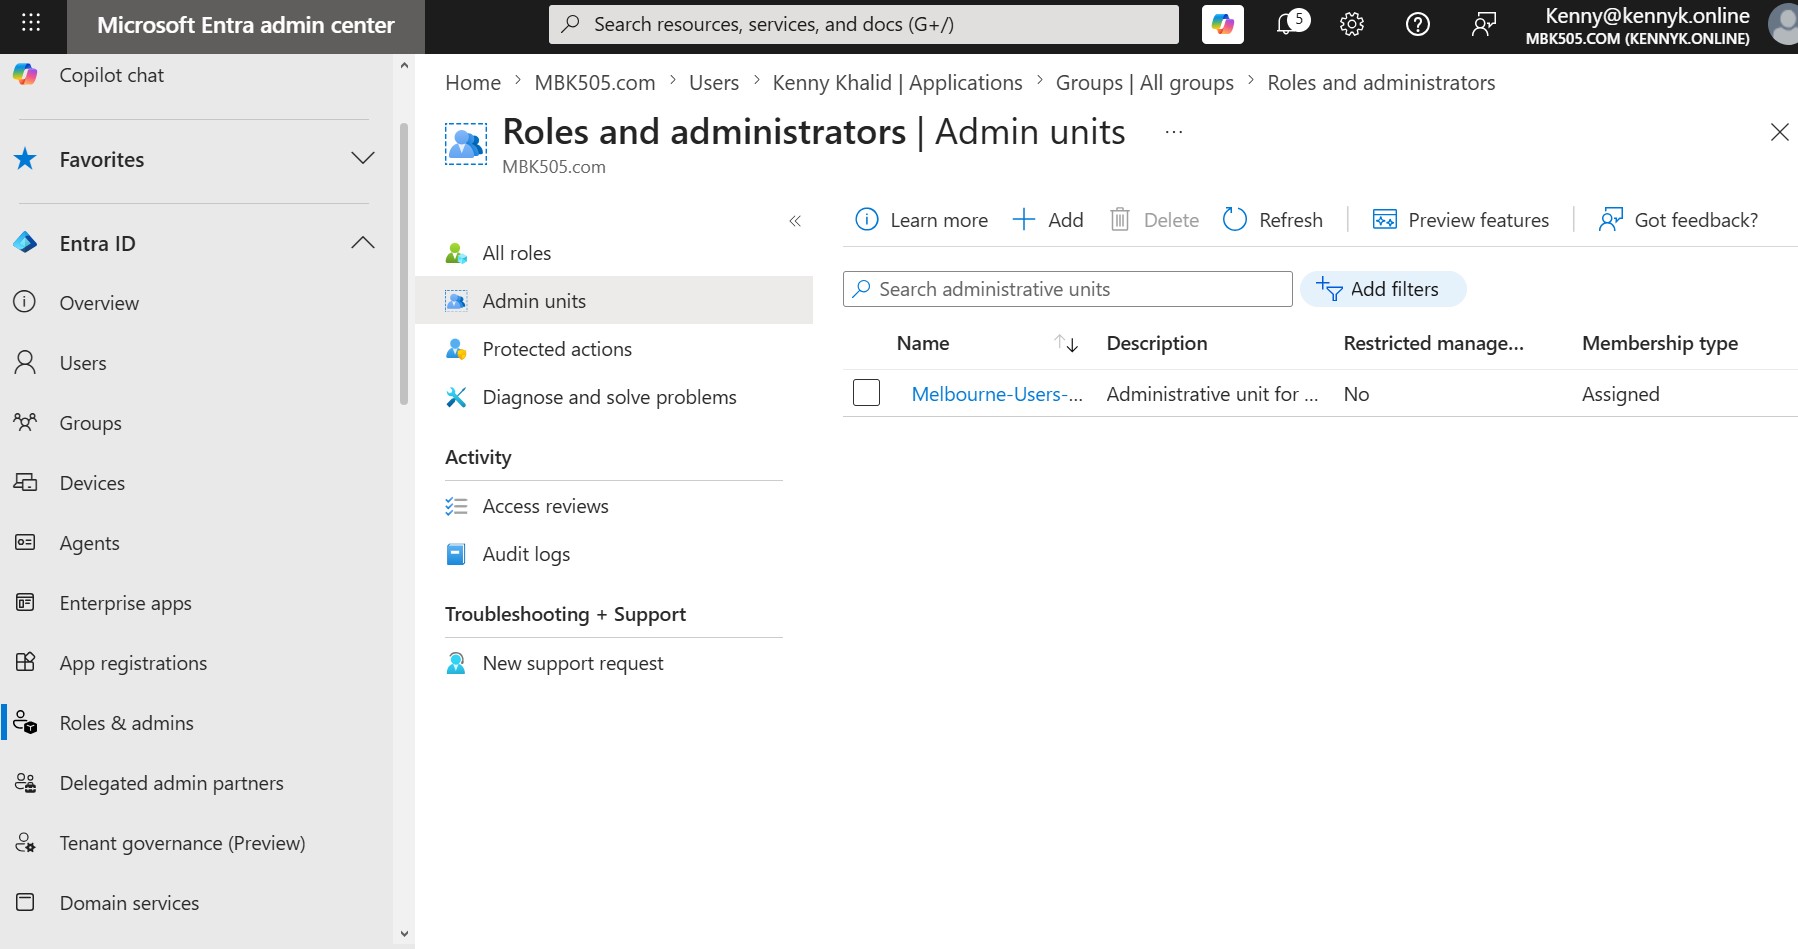Click the Assigned membership type cell

coord(1620,394)
